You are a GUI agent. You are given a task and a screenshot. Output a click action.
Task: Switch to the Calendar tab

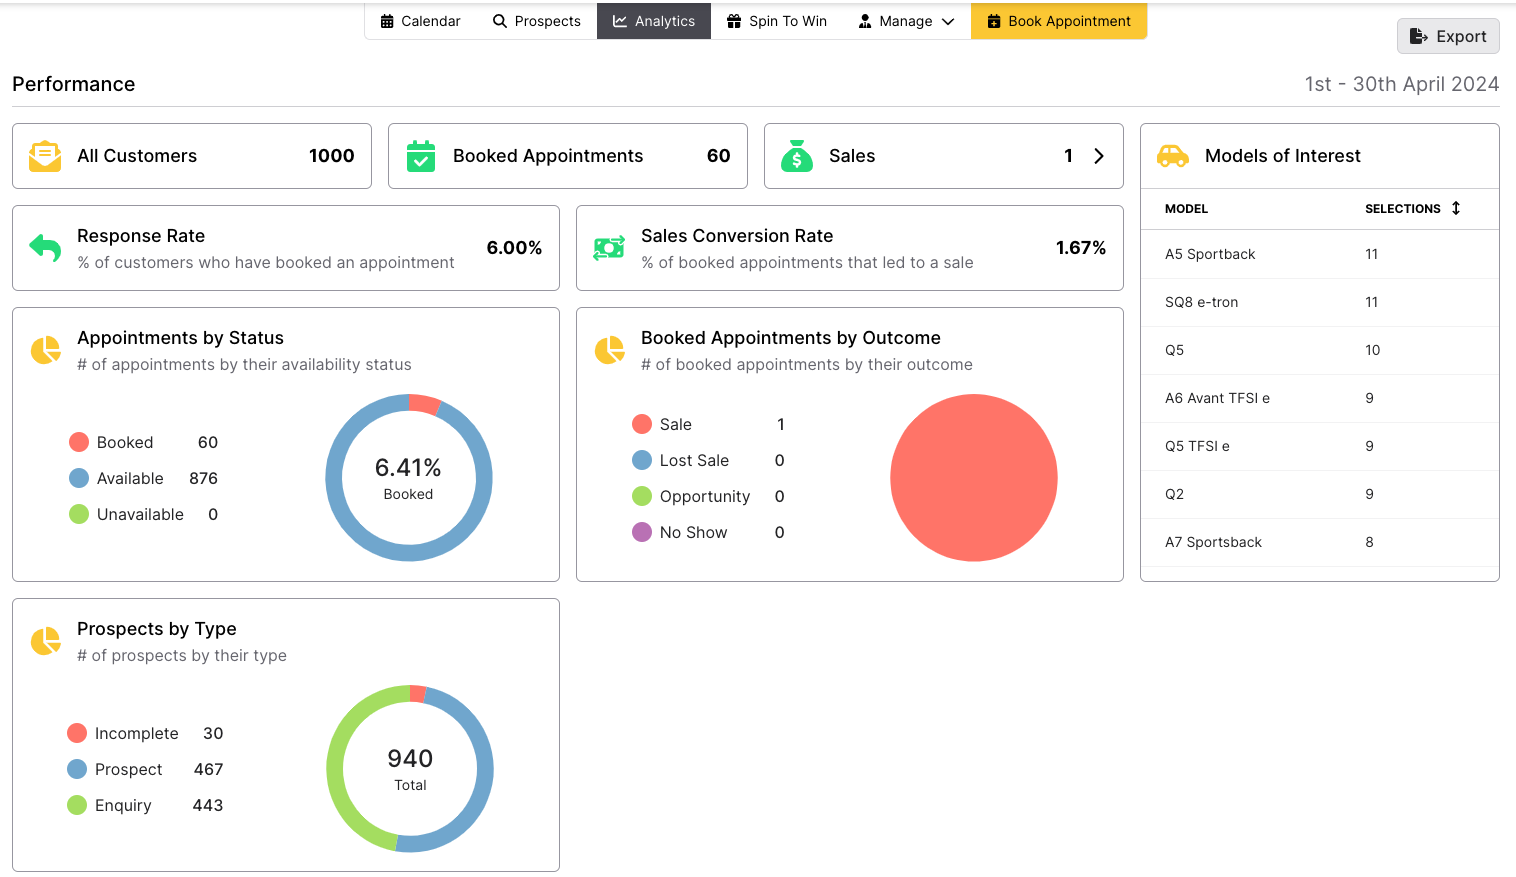tap(420, 21)
